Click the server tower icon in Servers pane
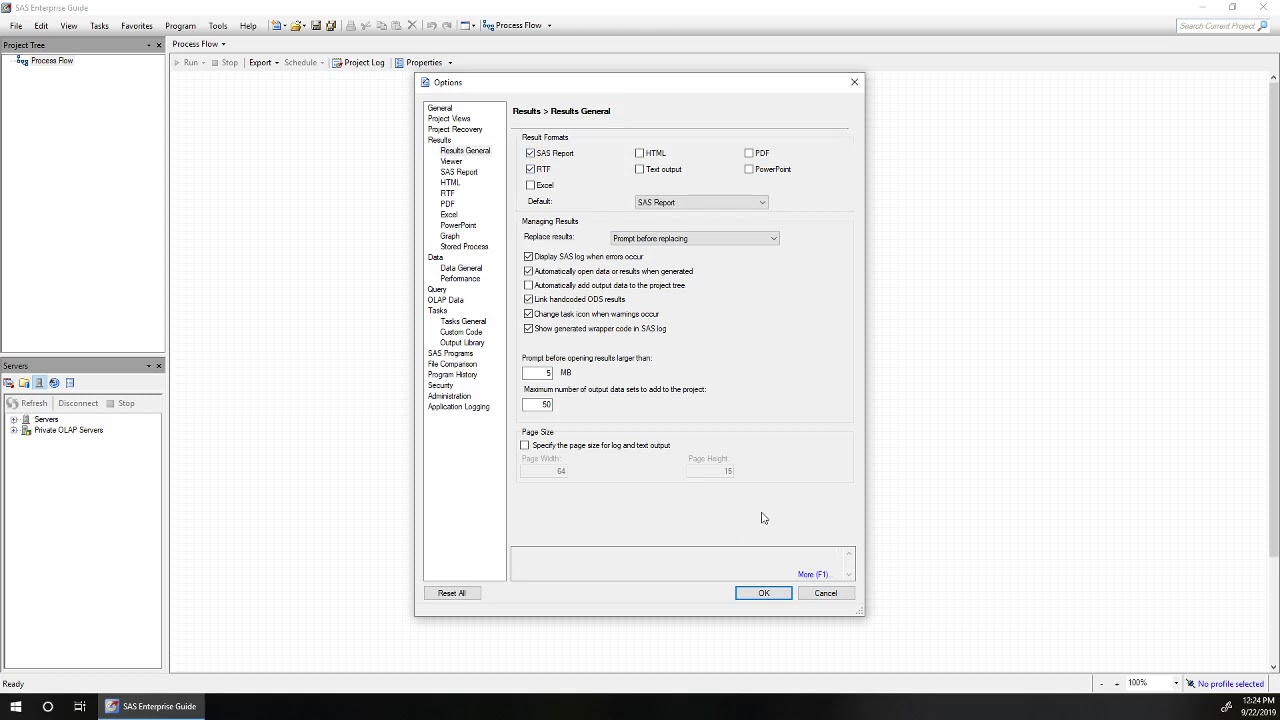Viewport: 1280px width, 720px height. (39, 383)
